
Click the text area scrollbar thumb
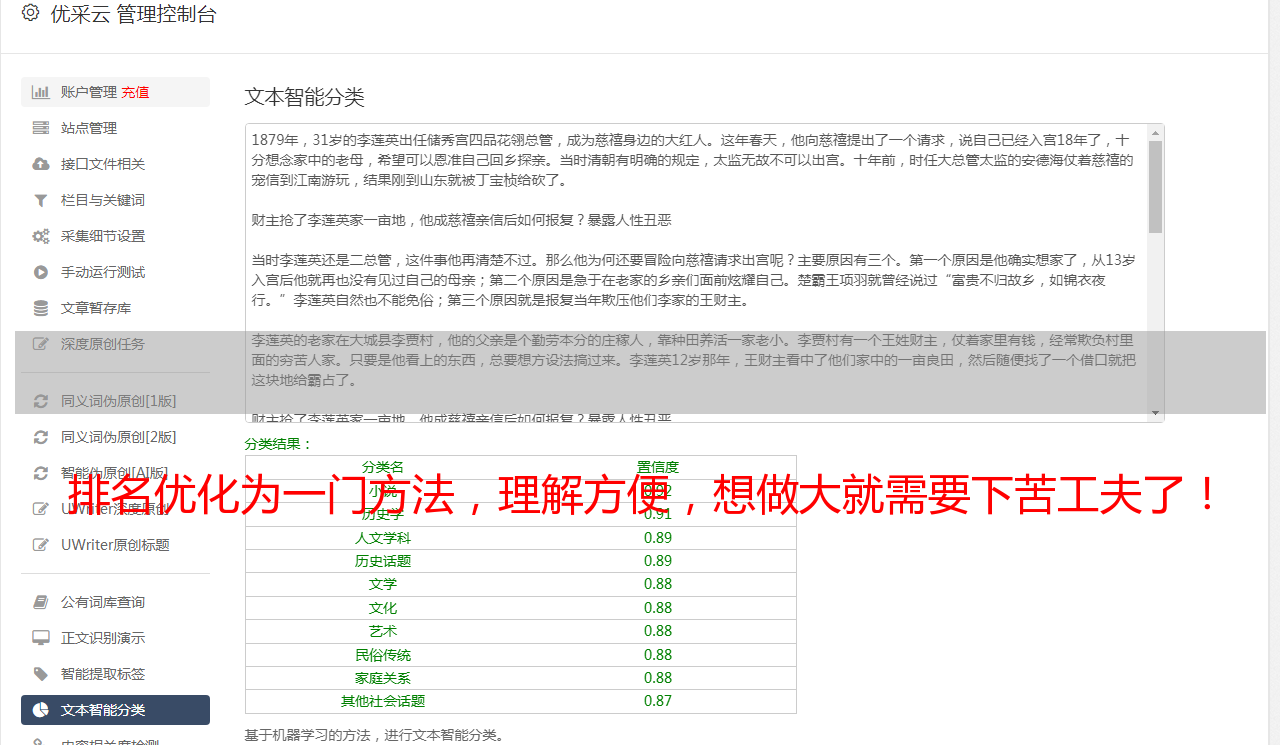pos(1155,186)
